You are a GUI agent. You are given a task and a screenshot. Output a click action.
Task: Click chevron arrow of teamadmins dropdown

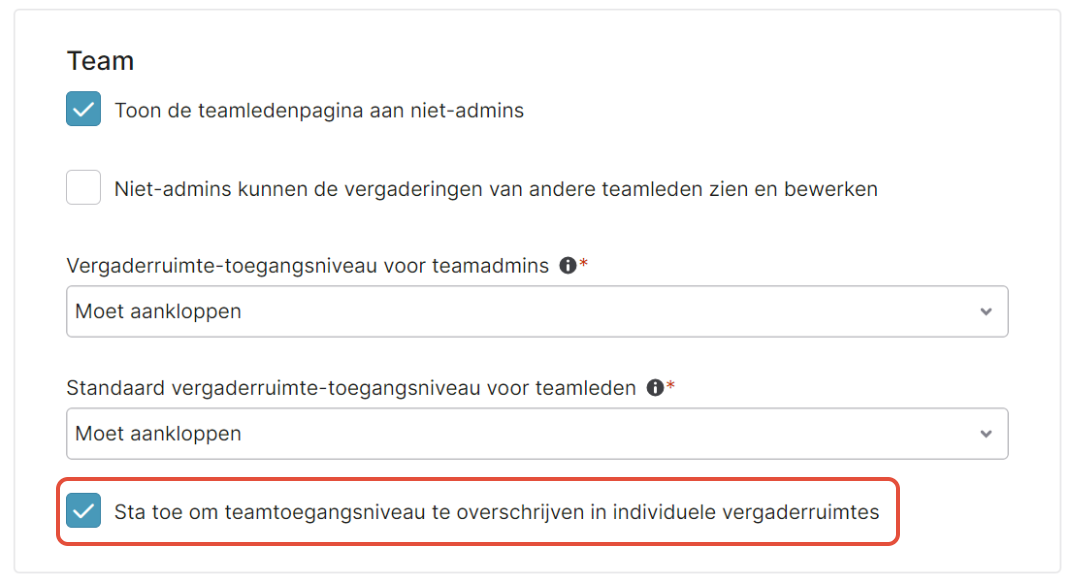pos(985,312)
